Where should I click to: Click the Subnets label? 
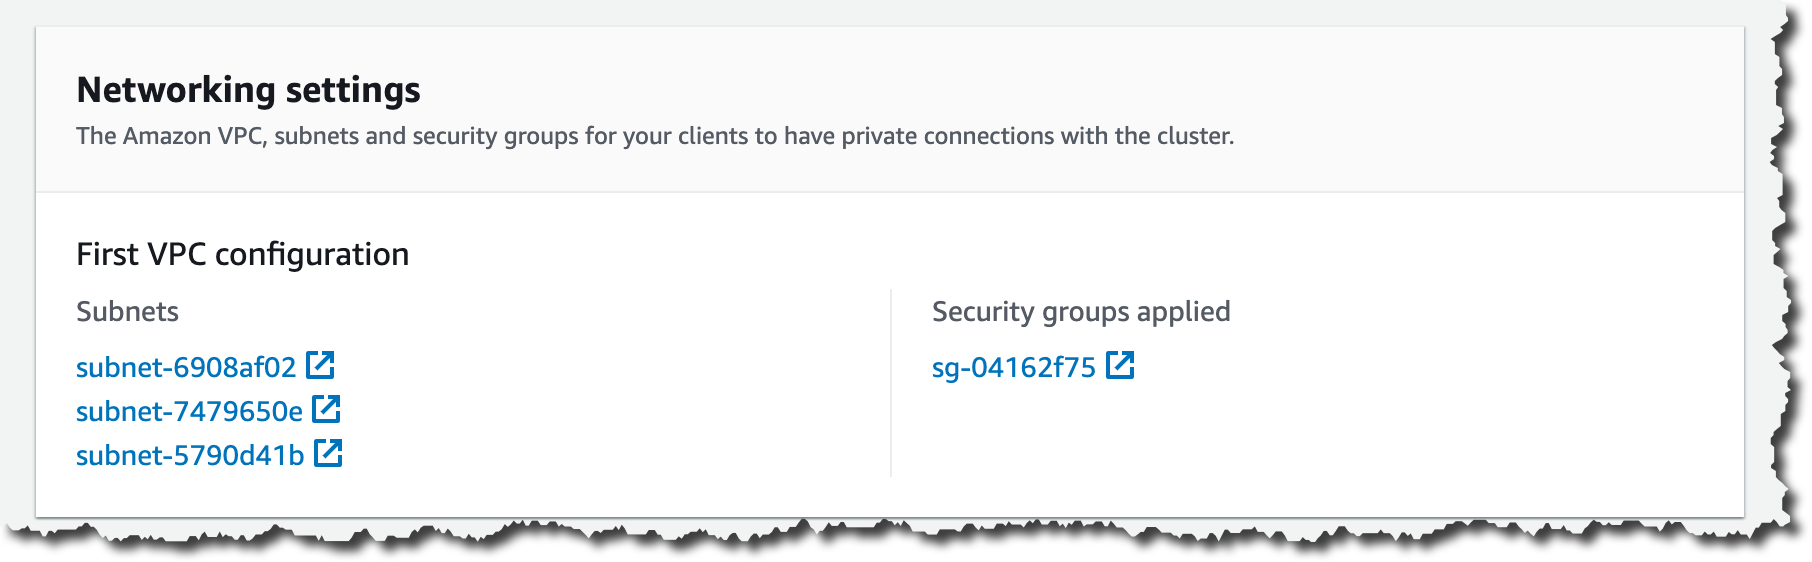[x=127, y=311]
